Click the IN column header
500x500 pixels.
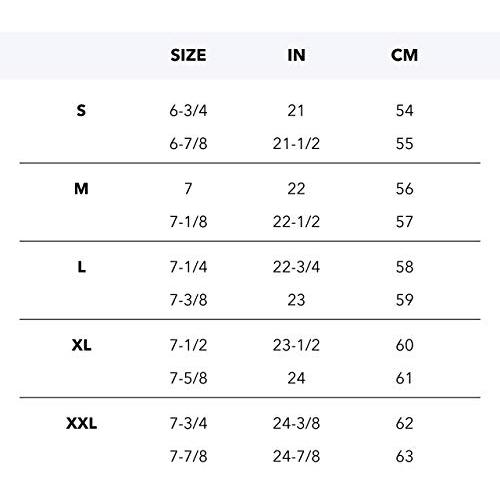pos(296,55)
